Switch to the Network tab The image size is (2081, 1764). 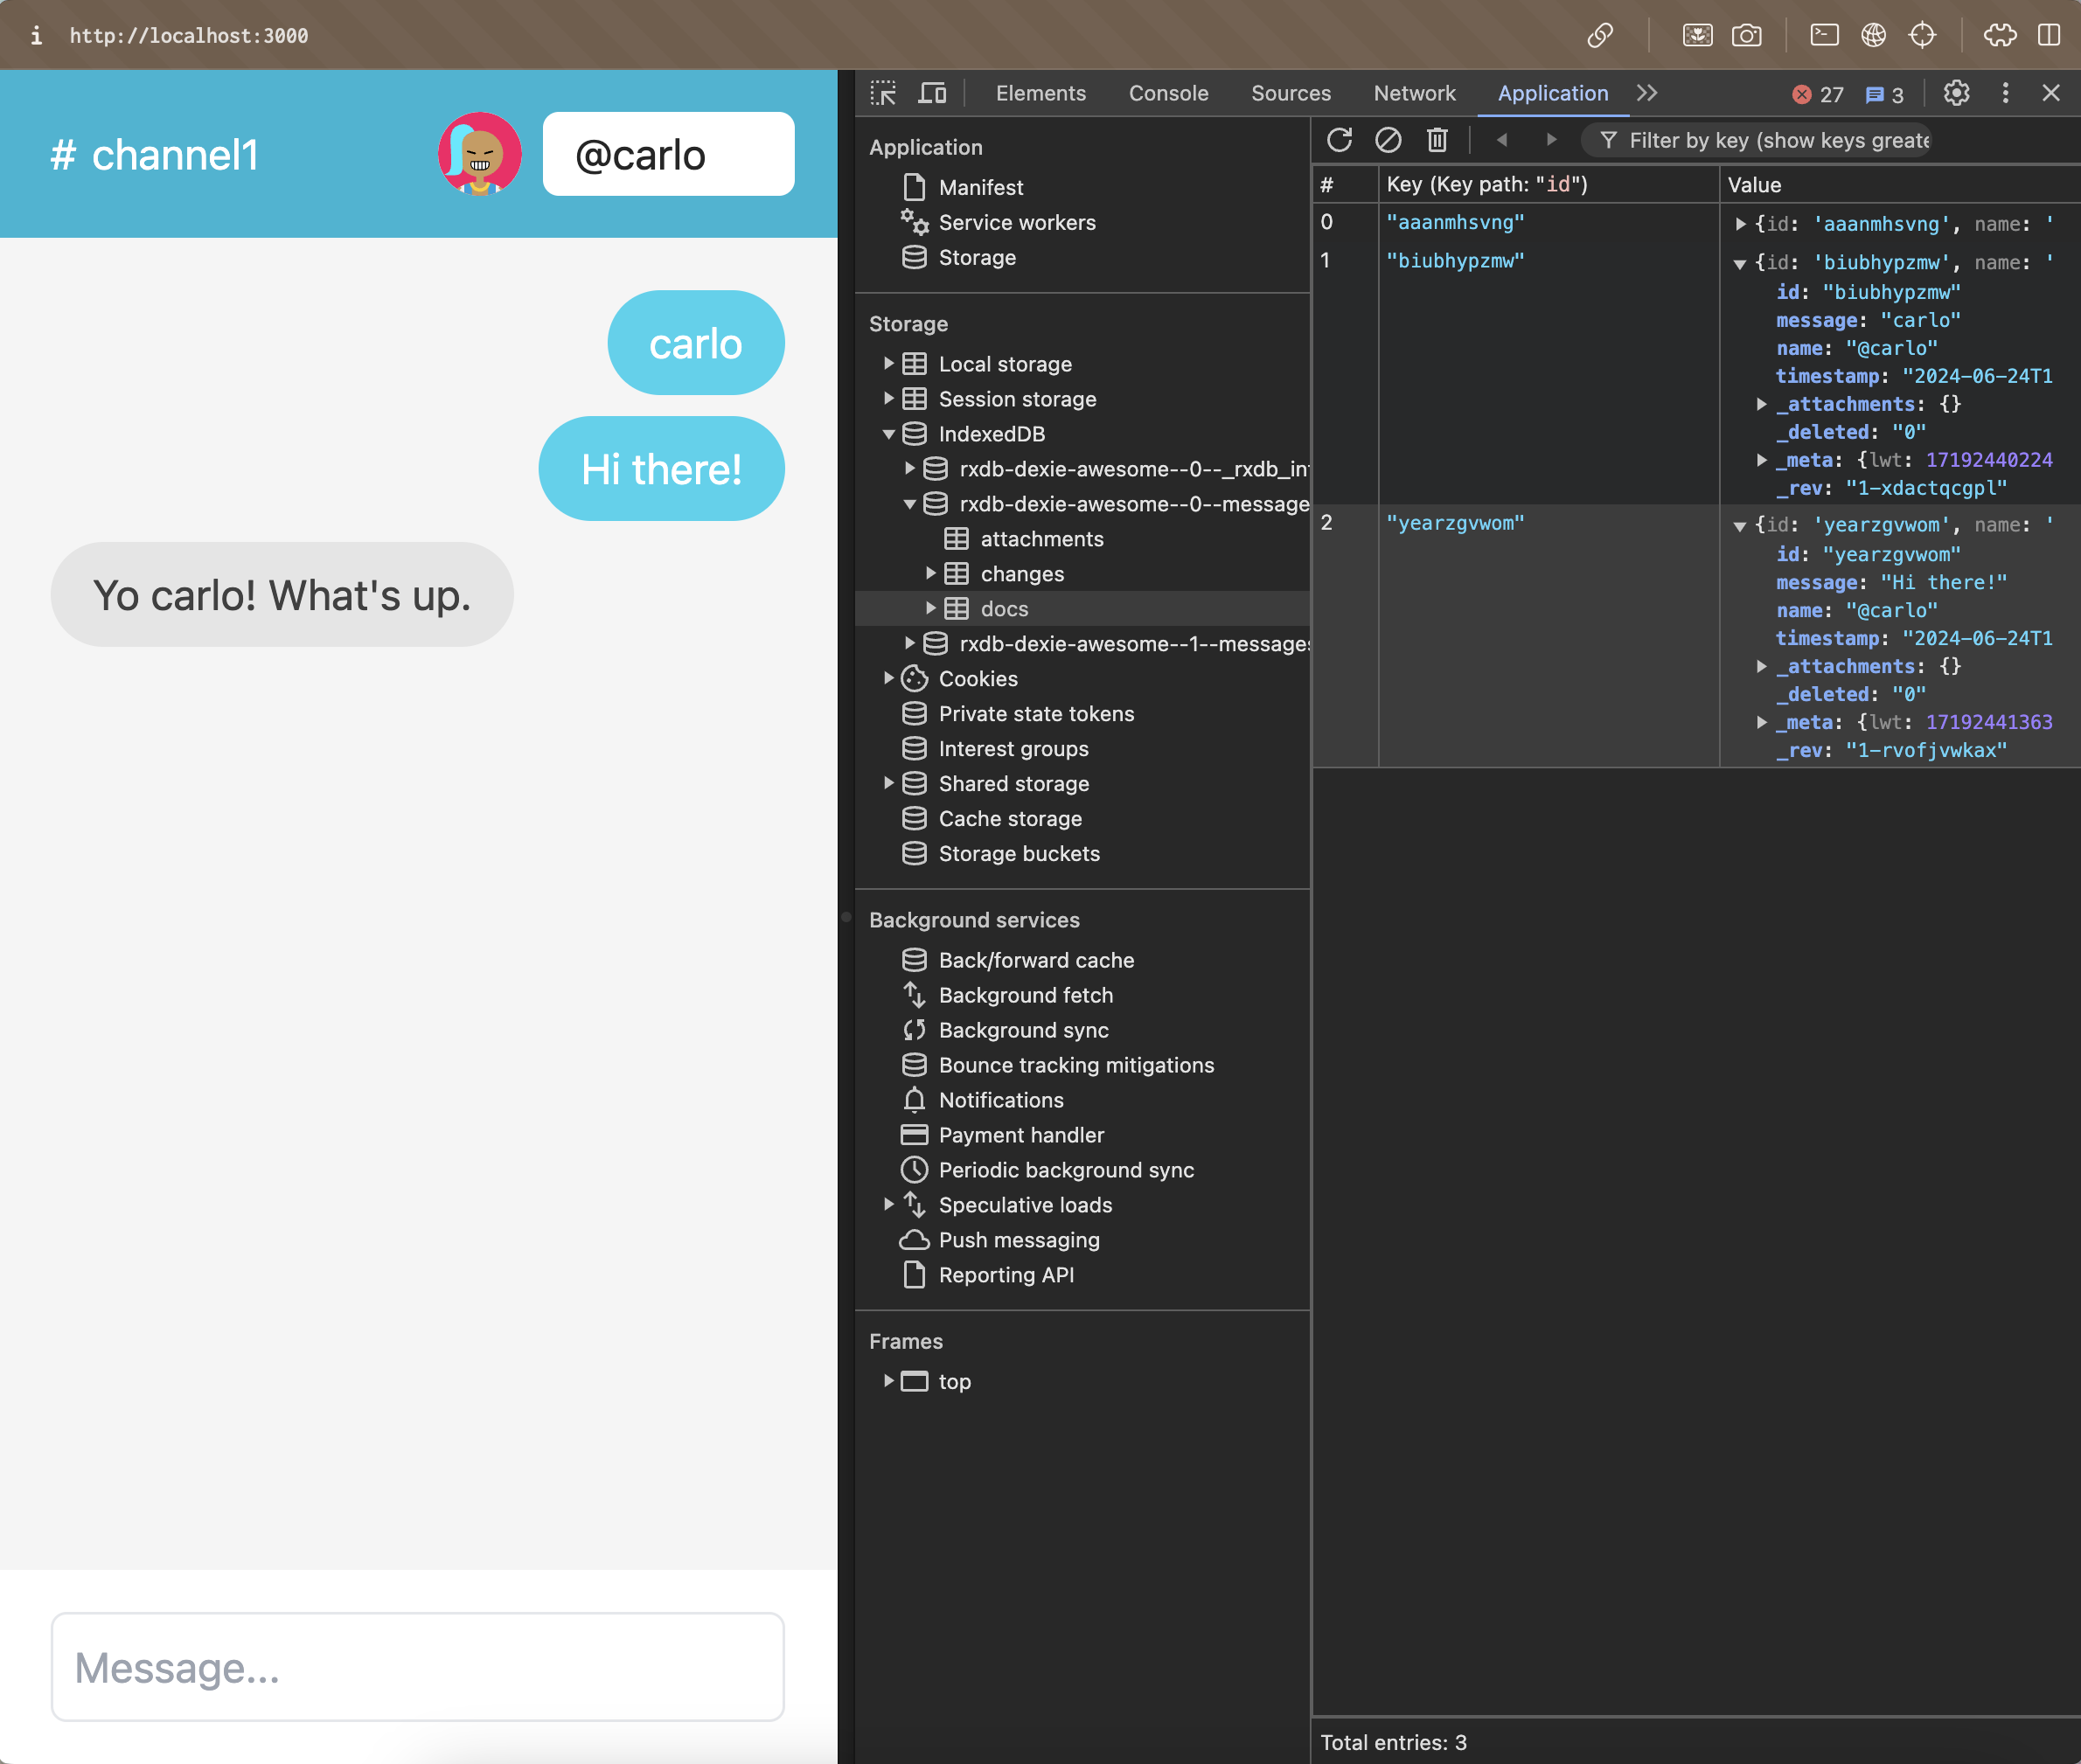1413,93
